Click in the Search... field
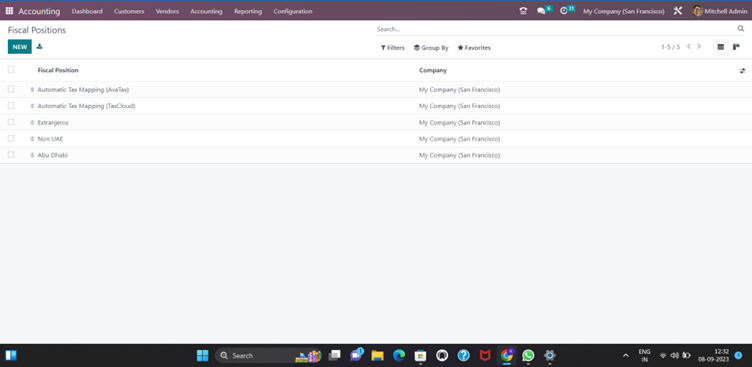This screenshot has width=752, height=367. click(x=555, y=29)
